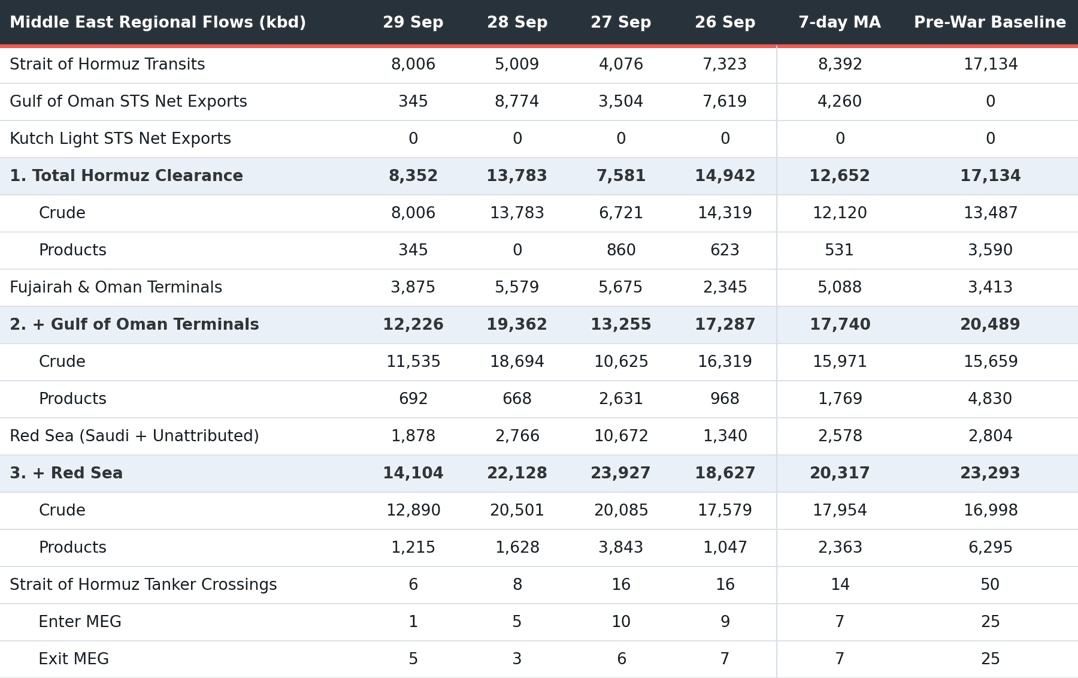
Task: Click the "Red Sea (Saudi + Unattributed)" label
Action: coord(134,435)
